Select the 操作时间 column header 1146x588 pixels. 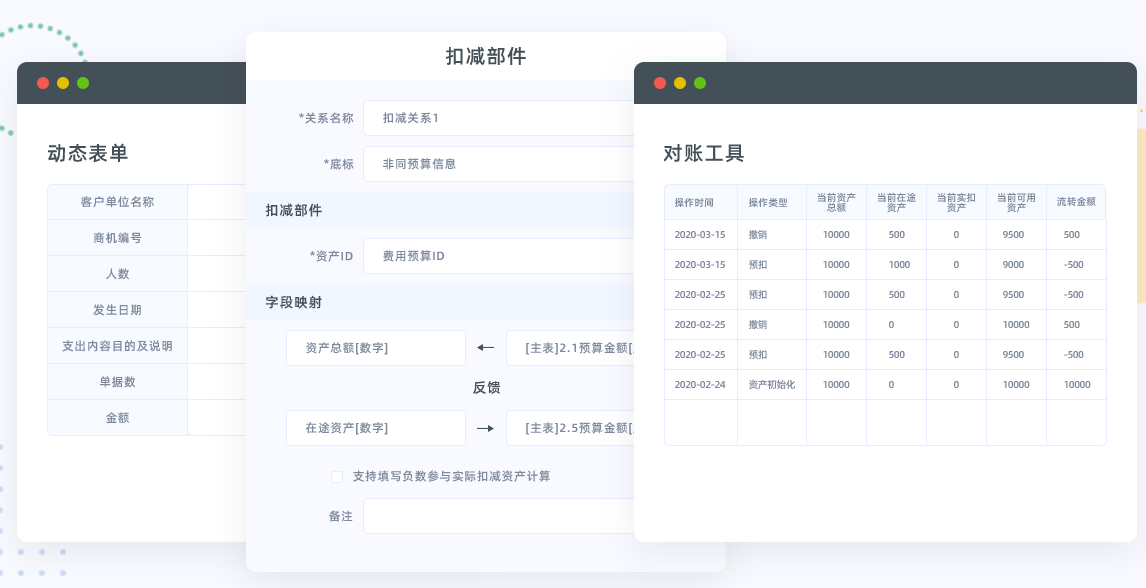tap(700, 201)
